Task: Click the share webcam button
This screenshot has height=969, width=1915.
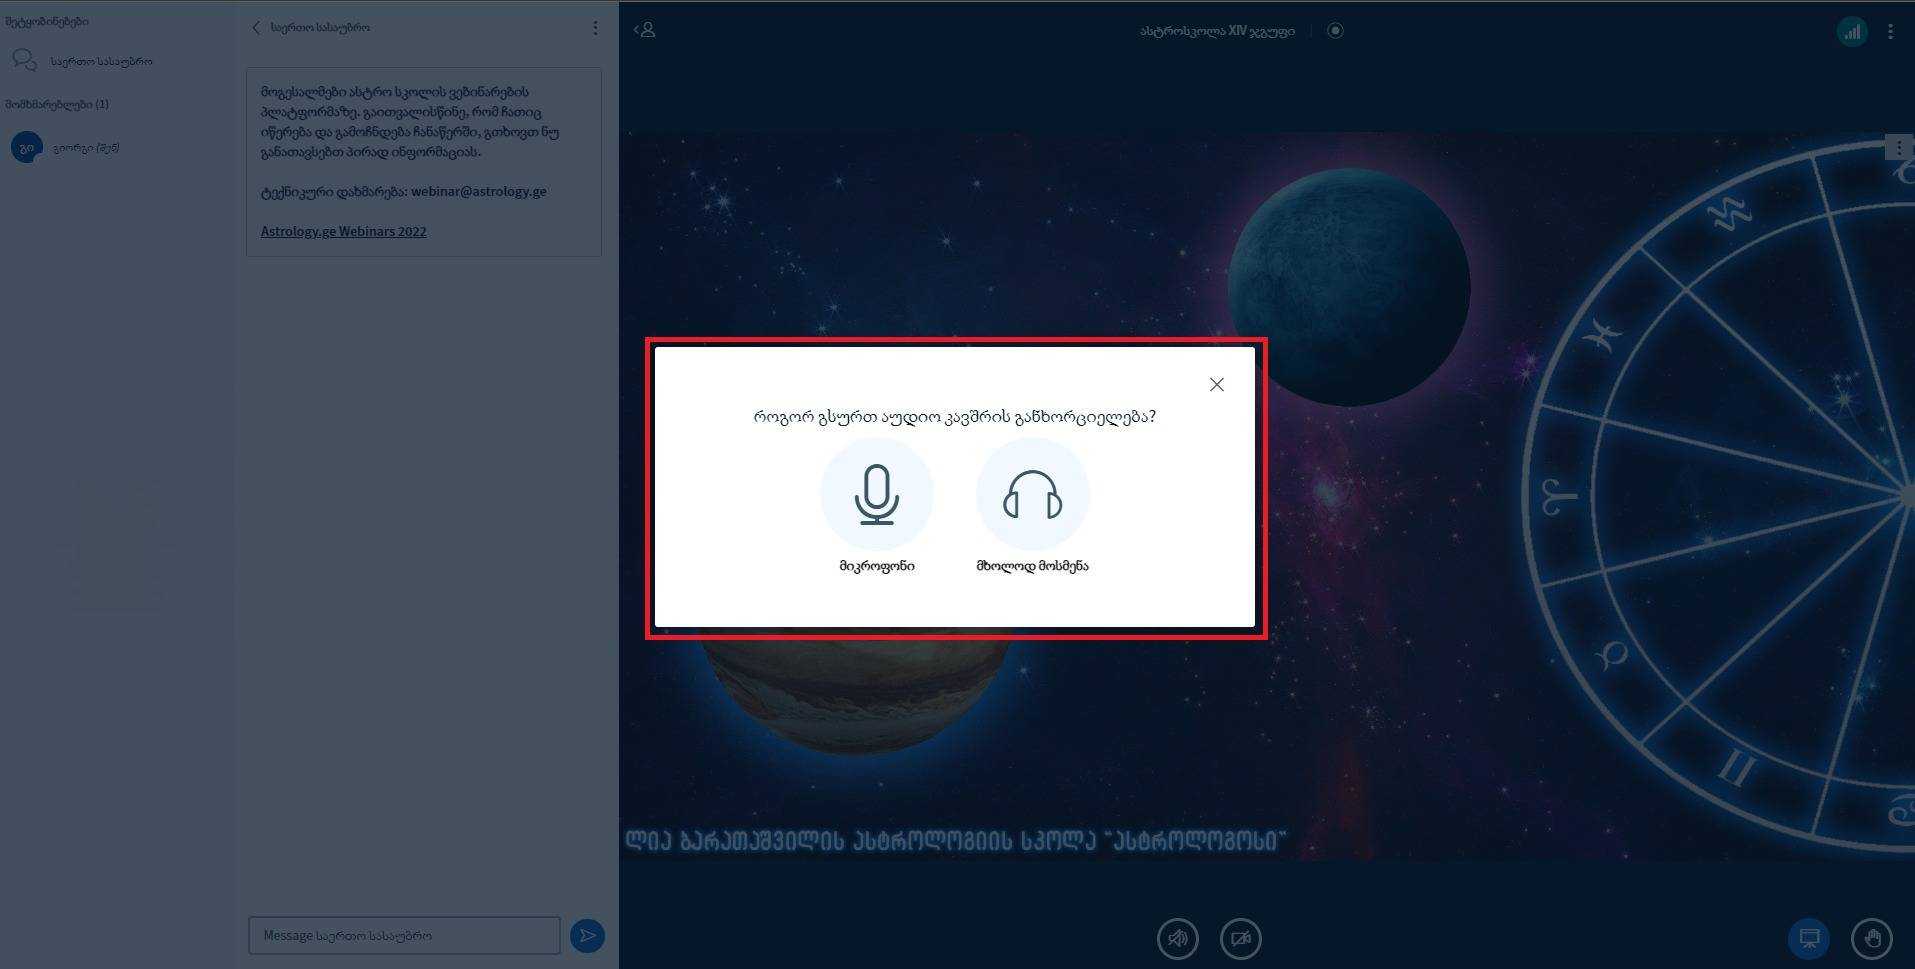Action: coord(1241,938)
